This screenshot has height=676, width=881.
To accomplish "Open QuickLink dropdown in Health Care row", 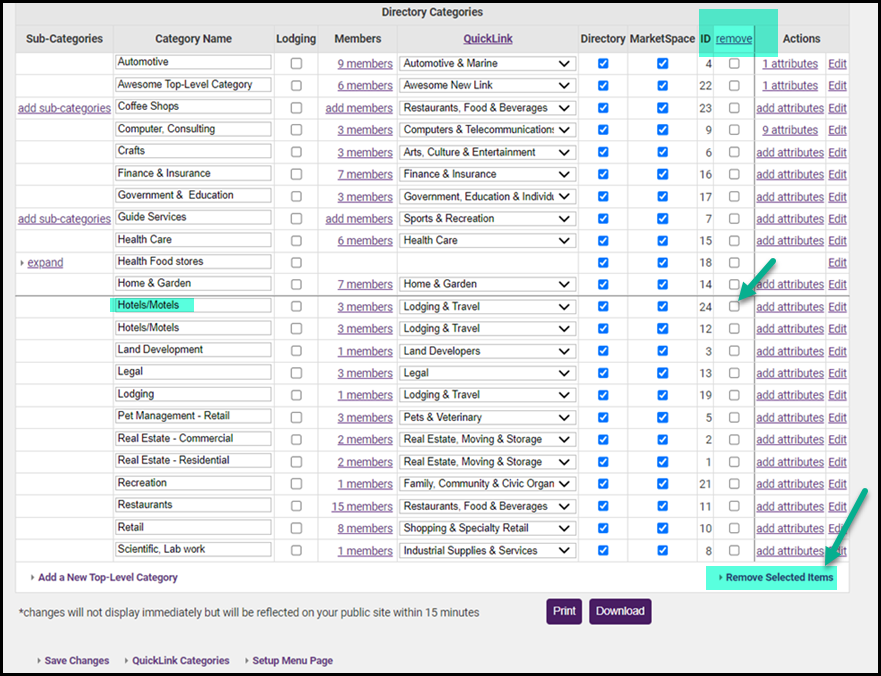I will pos(487,241).
